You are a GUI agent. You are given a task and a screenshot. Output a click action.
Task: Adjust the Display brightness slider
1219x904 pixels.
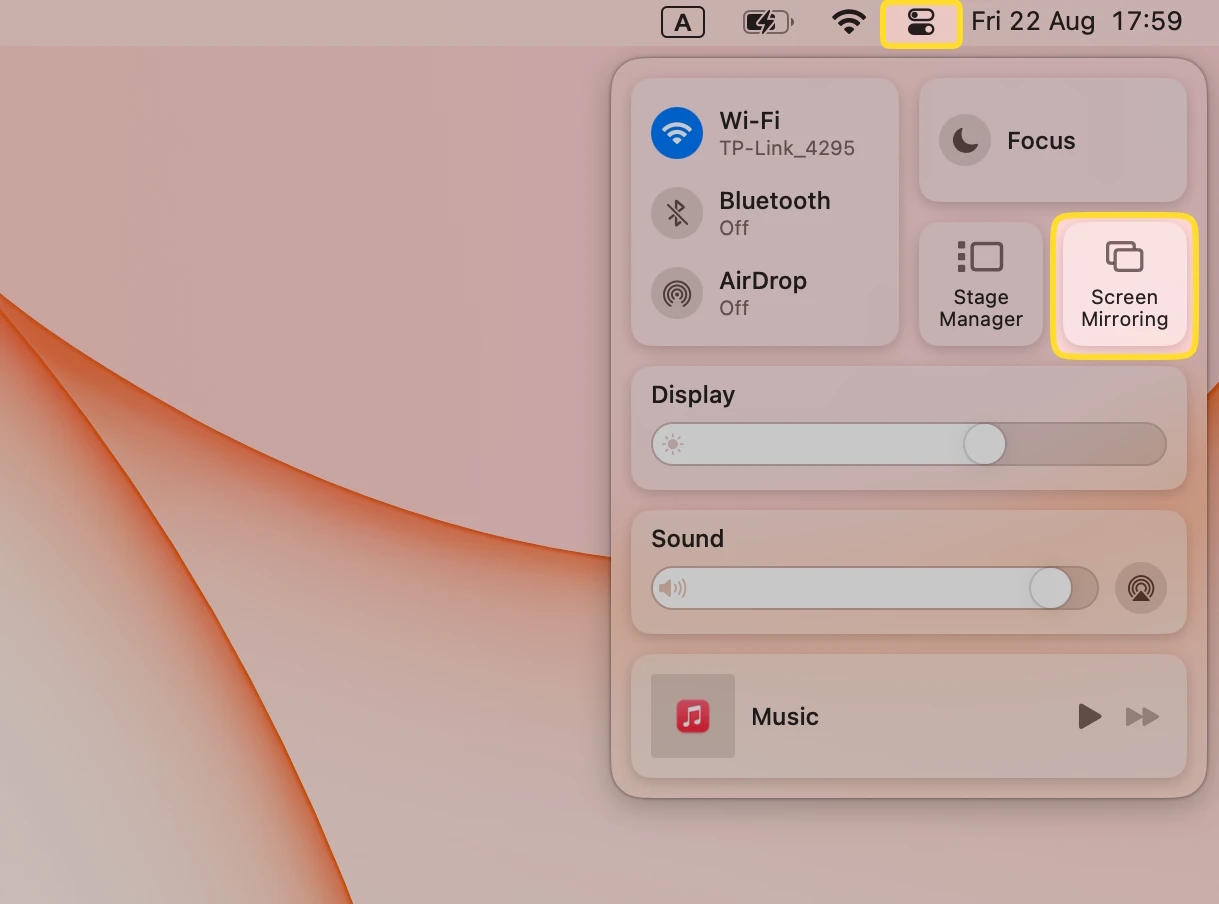coord(984,443)
